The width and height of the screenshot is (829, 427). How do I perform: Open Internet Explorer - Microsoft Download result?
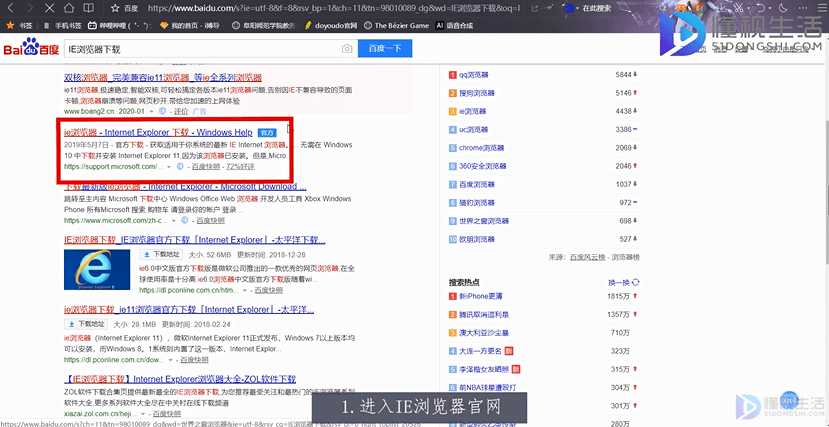pos(185,187)
